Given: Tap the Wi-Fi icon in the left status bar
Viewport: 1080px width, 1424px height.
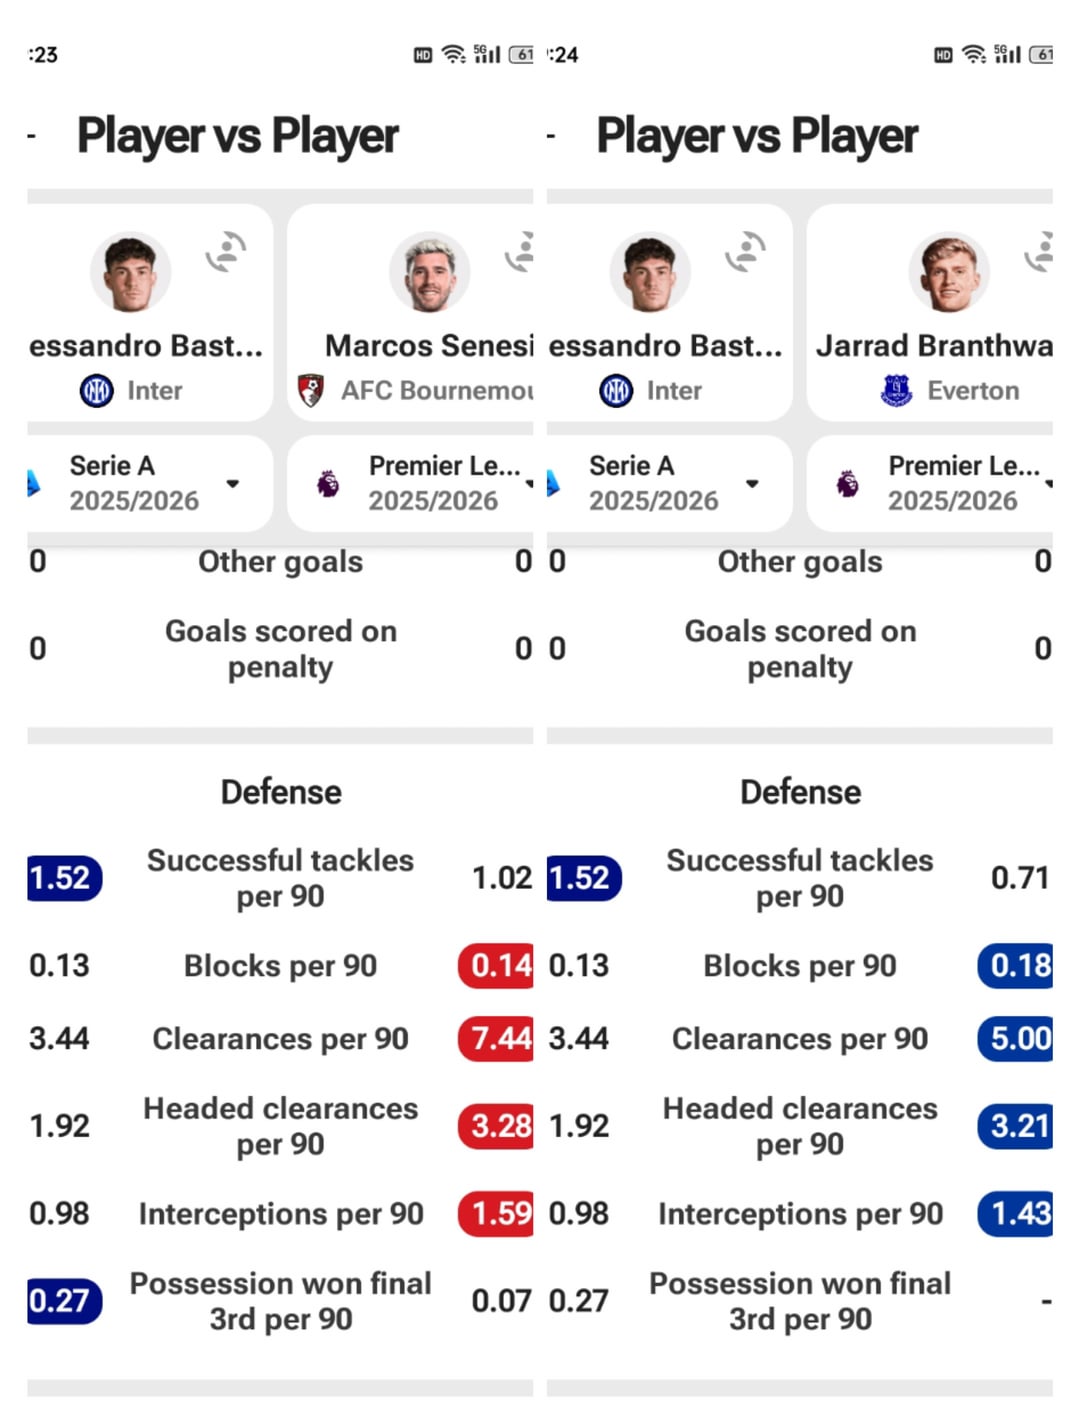Looking at the screenshot, I should [x=454, y=55].
